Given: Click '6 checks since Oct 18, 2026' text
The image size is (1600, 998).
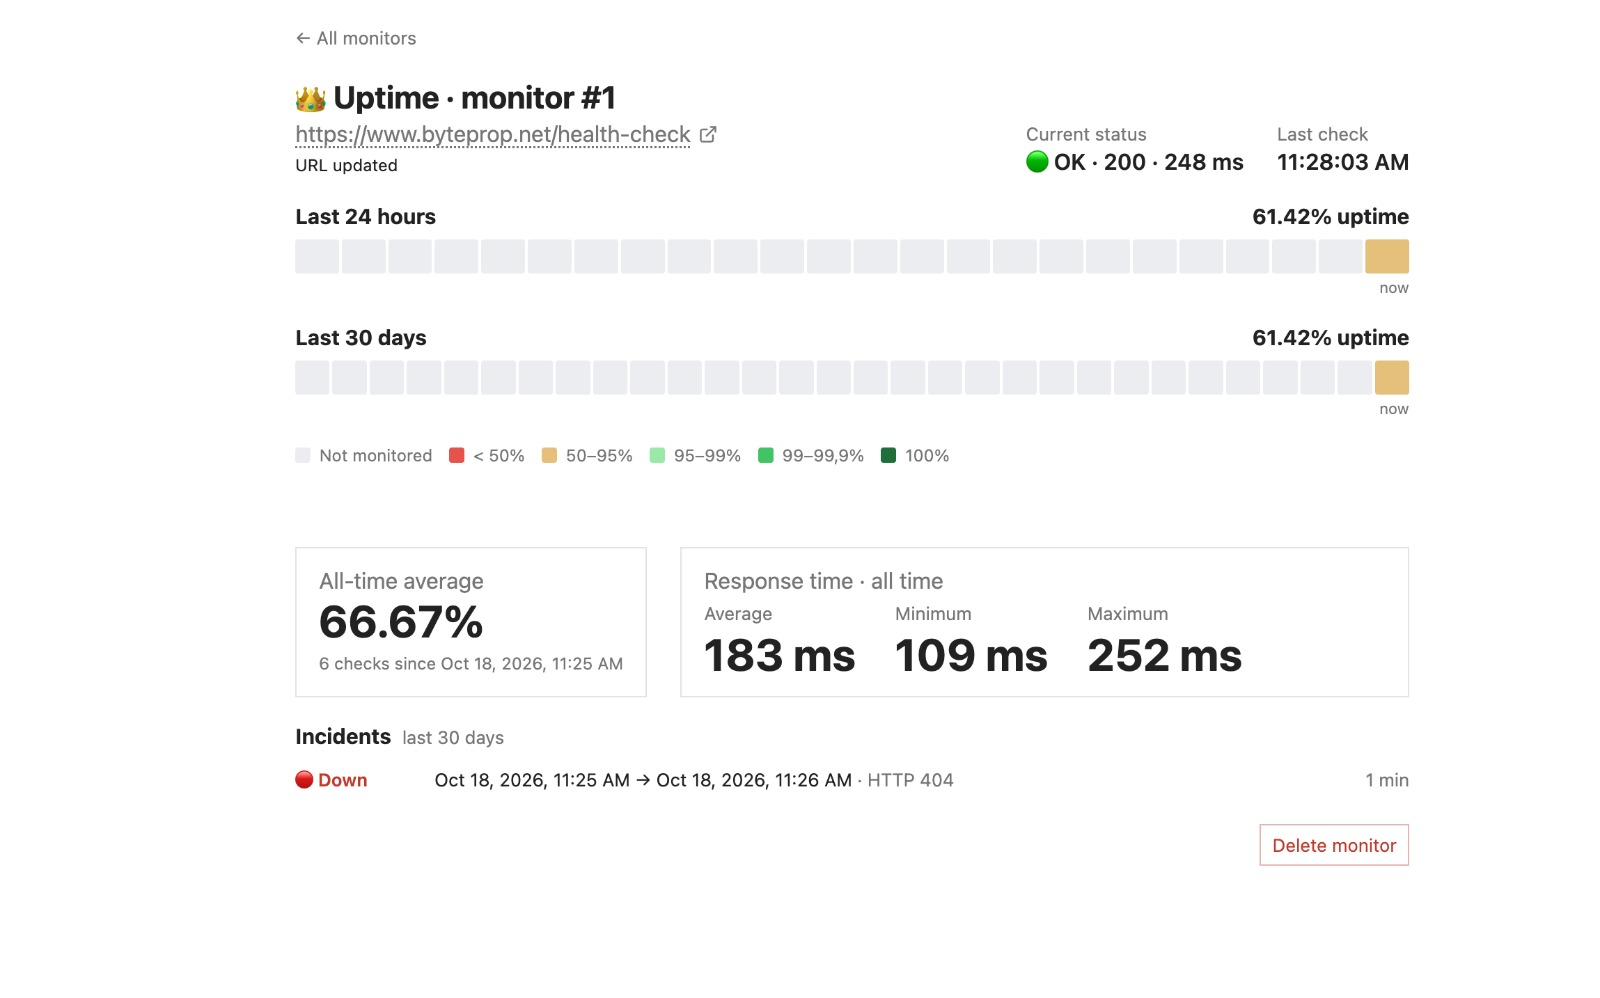Looking at the screenshot, I should 471,664.
